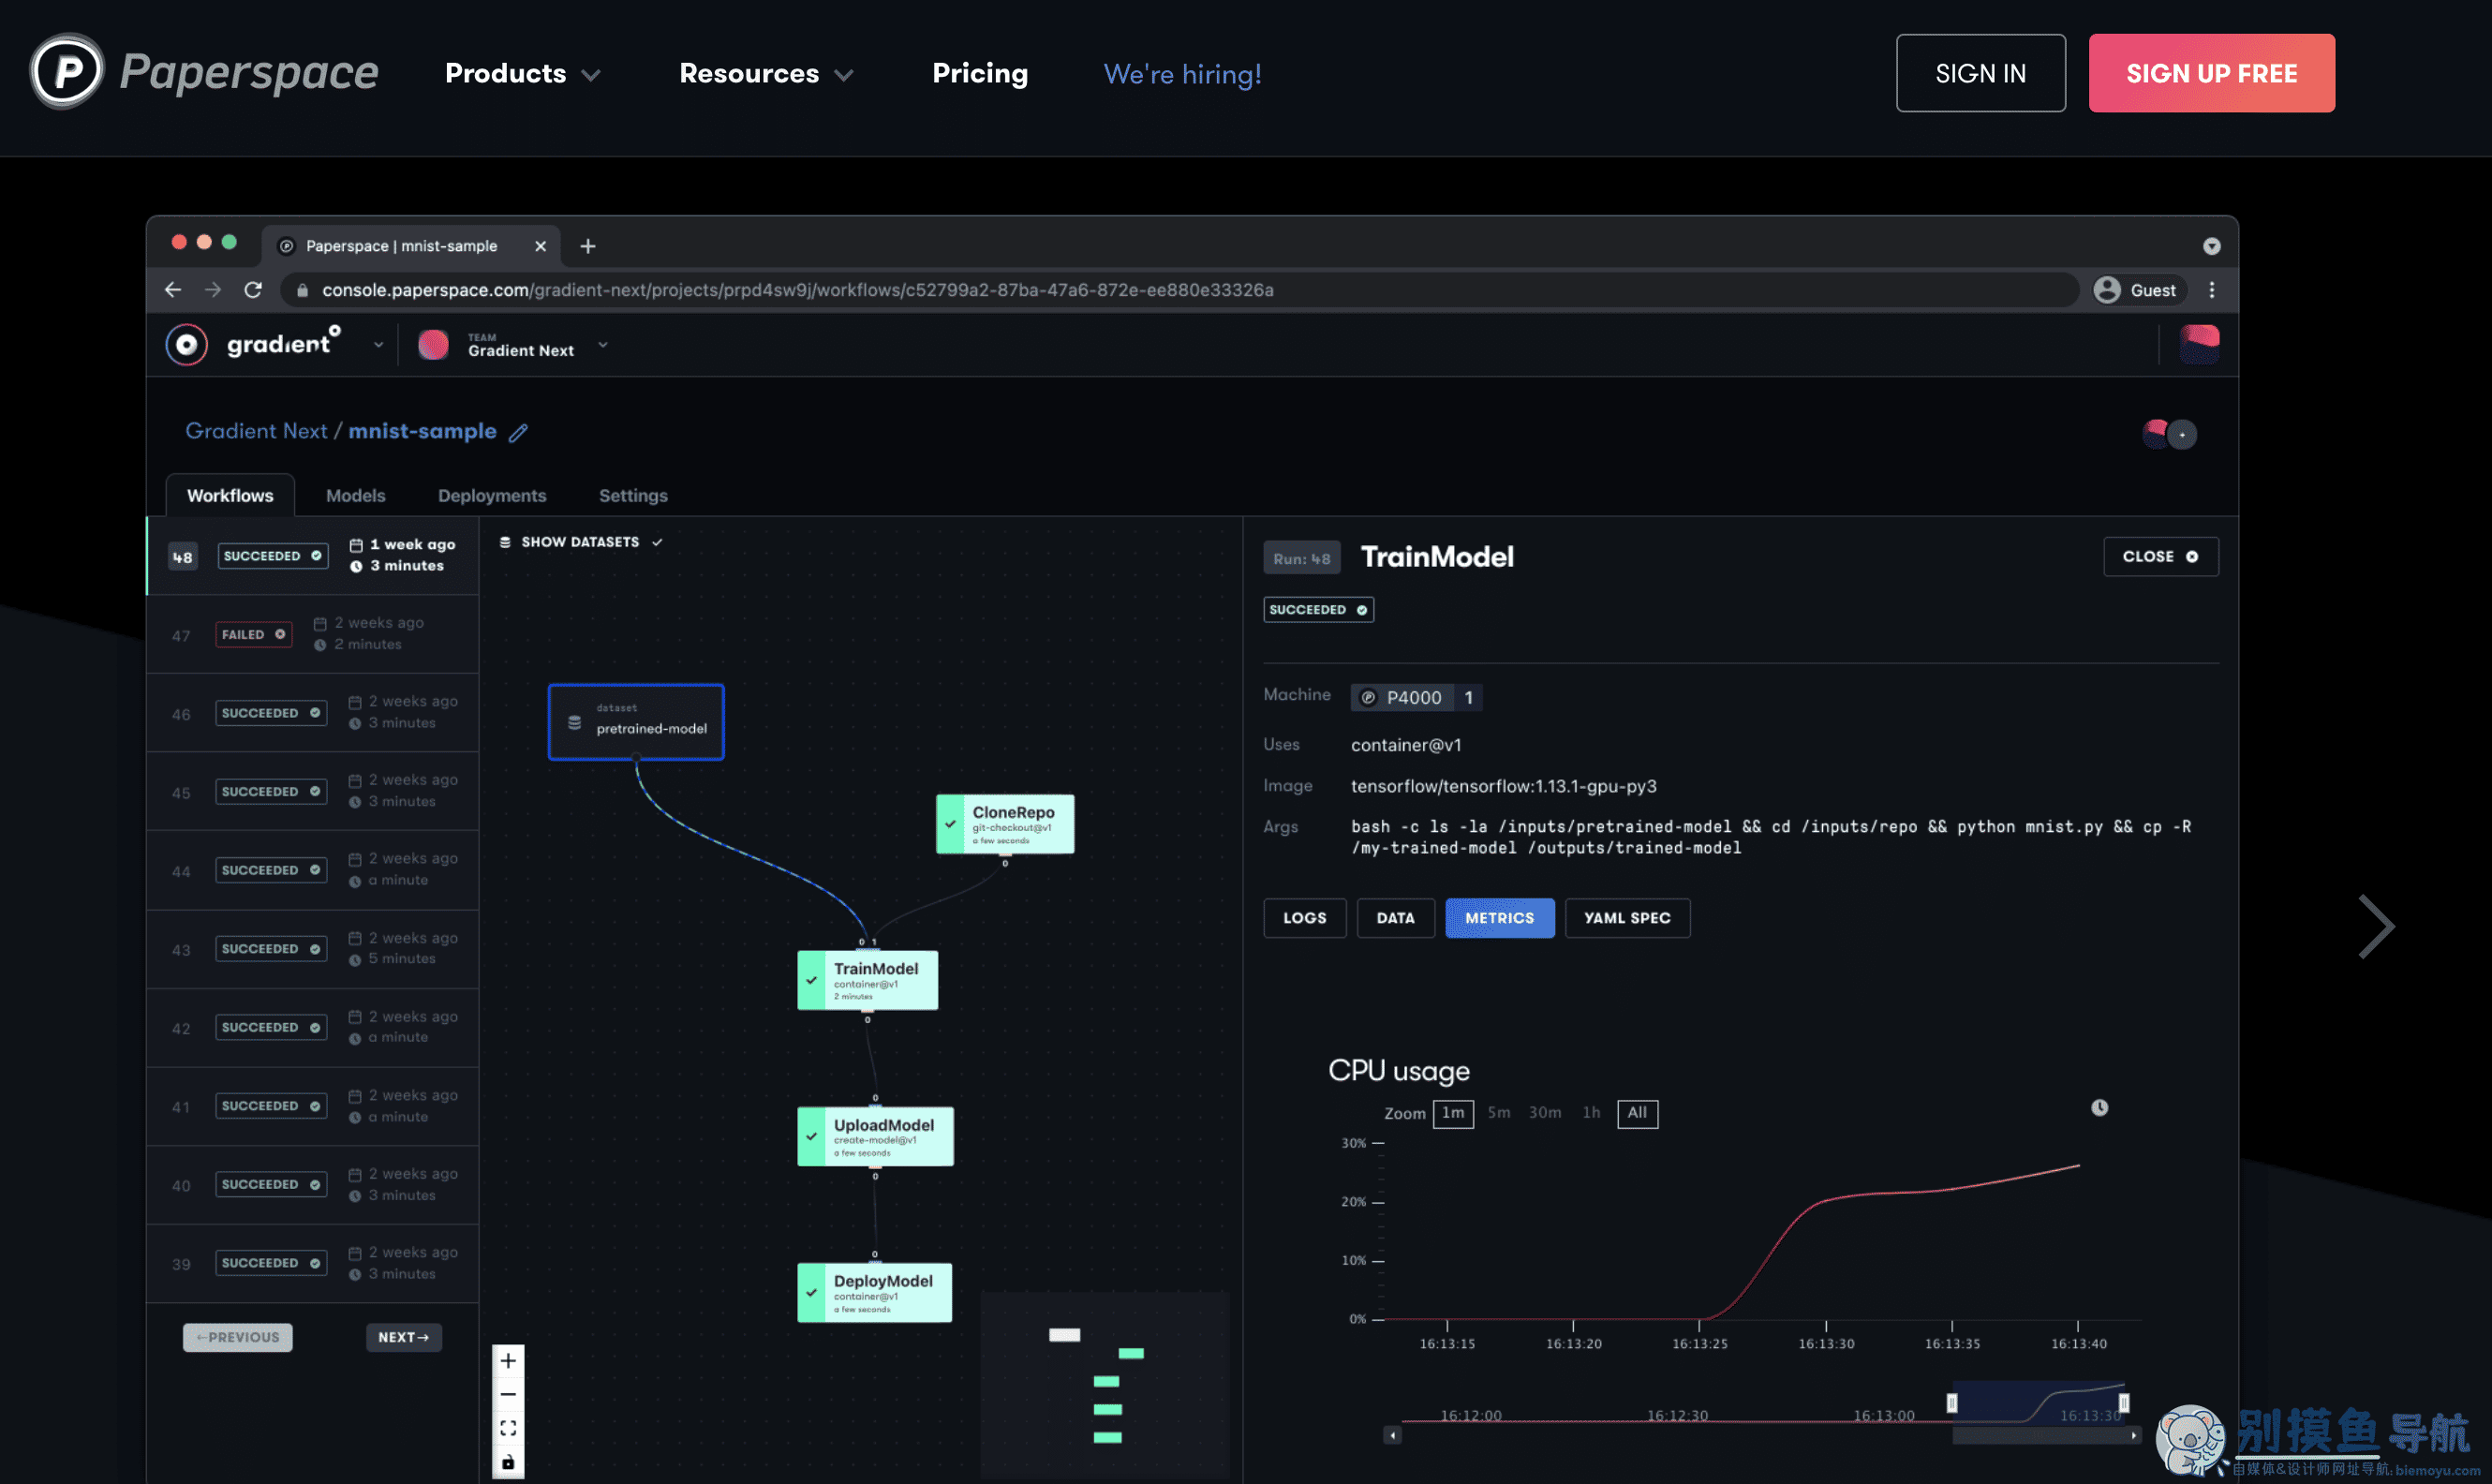View the YAML Spec tab
Screen dimensions: 2492x1484
click(1627, 918)
